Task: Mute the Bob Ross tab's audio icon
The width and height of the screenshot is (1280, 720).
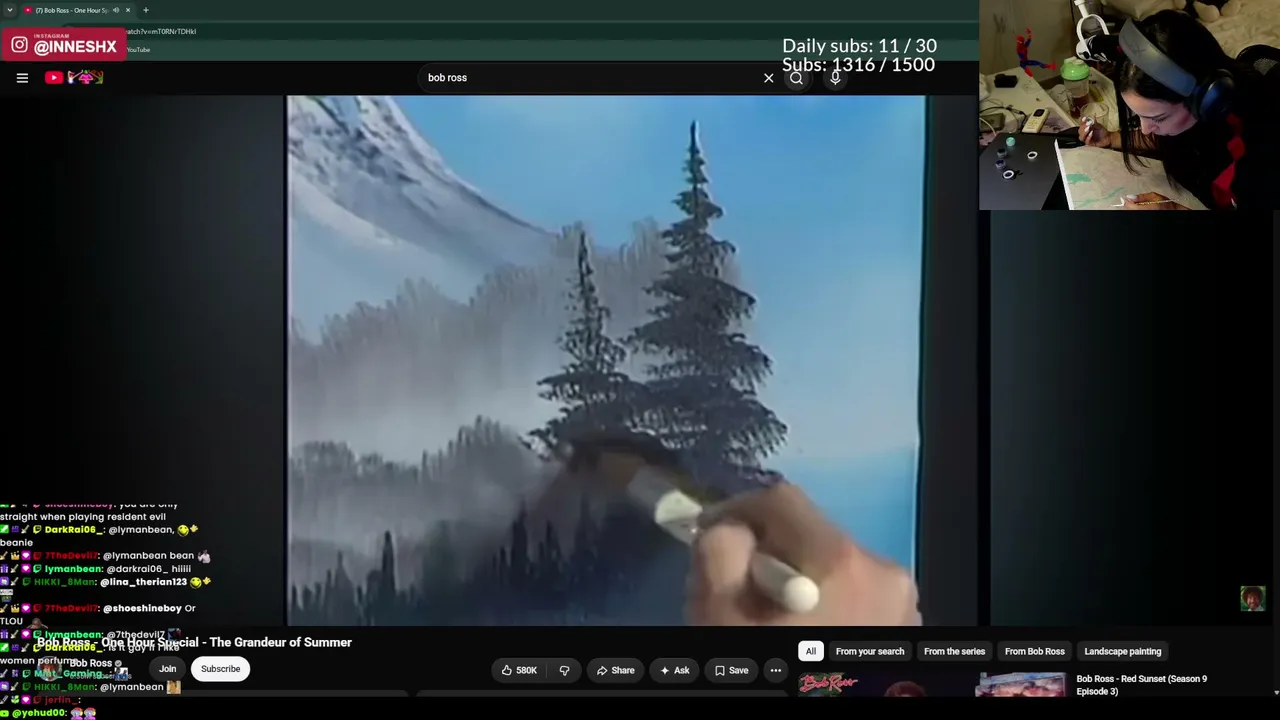Action: [116, 10]
